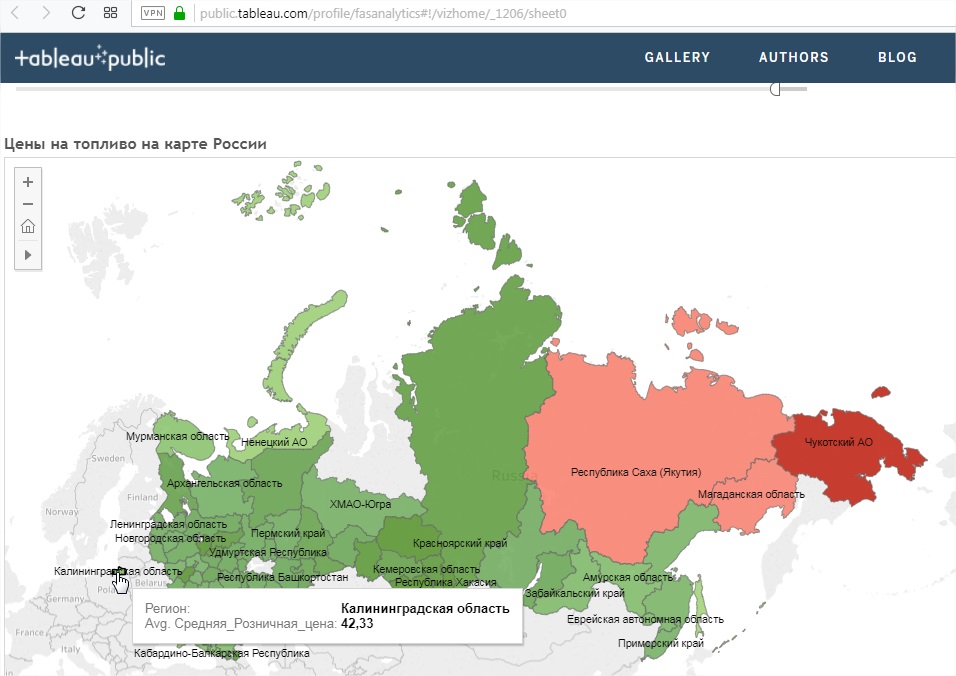This screenshot has width=956, height=676.
Task: Open the BLOG menu item
Action: click(897, 57)
